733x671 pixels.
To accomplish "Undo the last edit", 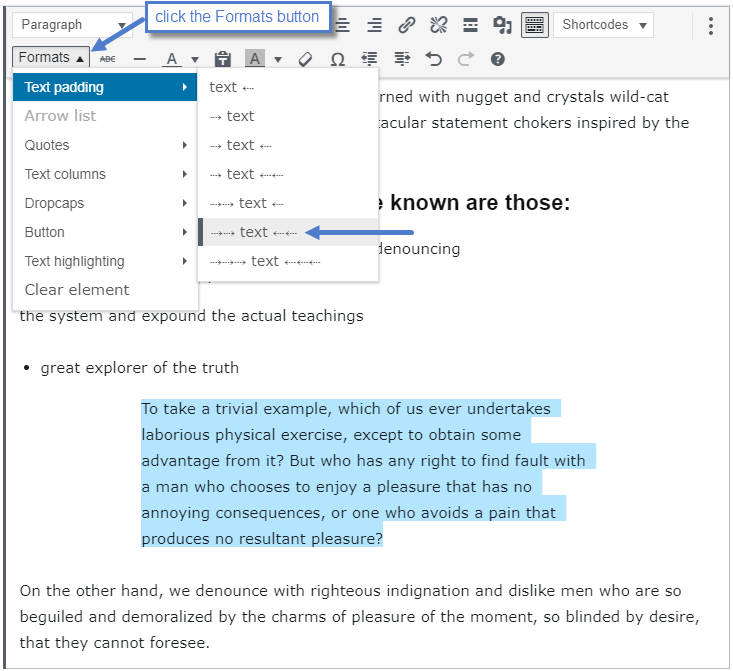I will [433, 59].
